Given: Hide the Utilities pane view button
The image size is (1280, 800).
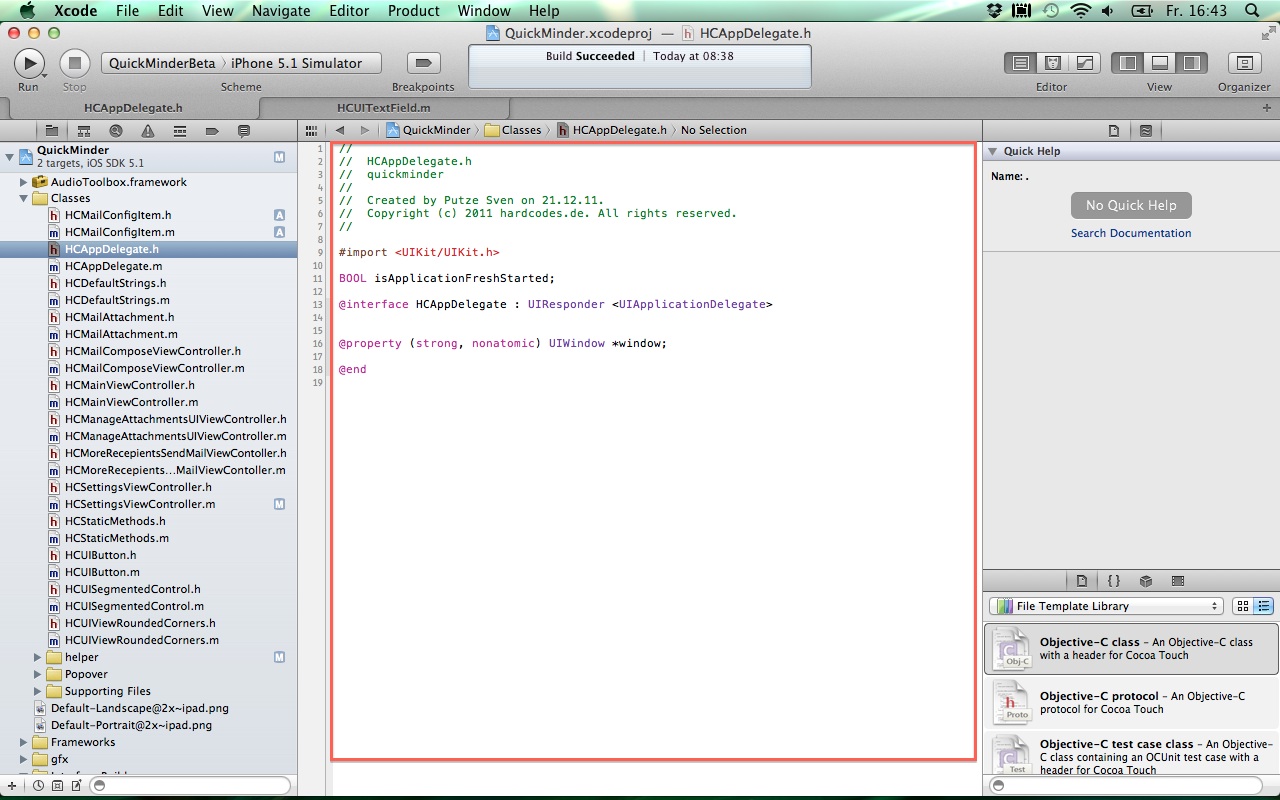Looking at the screenshot, I should click(1192, 63).
